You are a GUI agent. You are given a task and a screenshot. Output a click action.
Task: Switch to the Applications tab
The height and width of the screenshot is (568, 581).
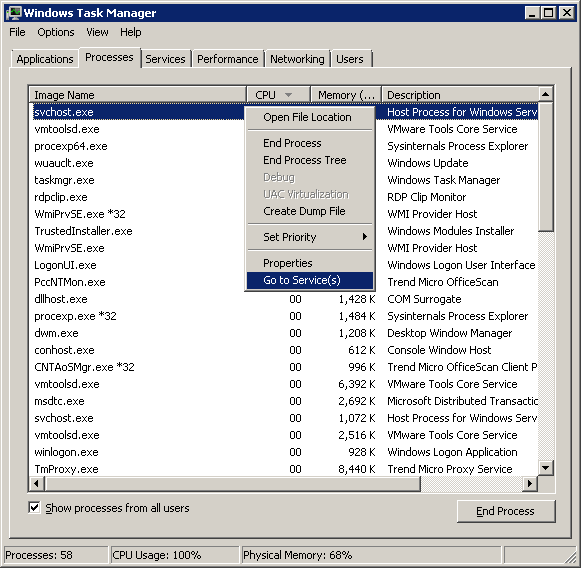[45, 59]
